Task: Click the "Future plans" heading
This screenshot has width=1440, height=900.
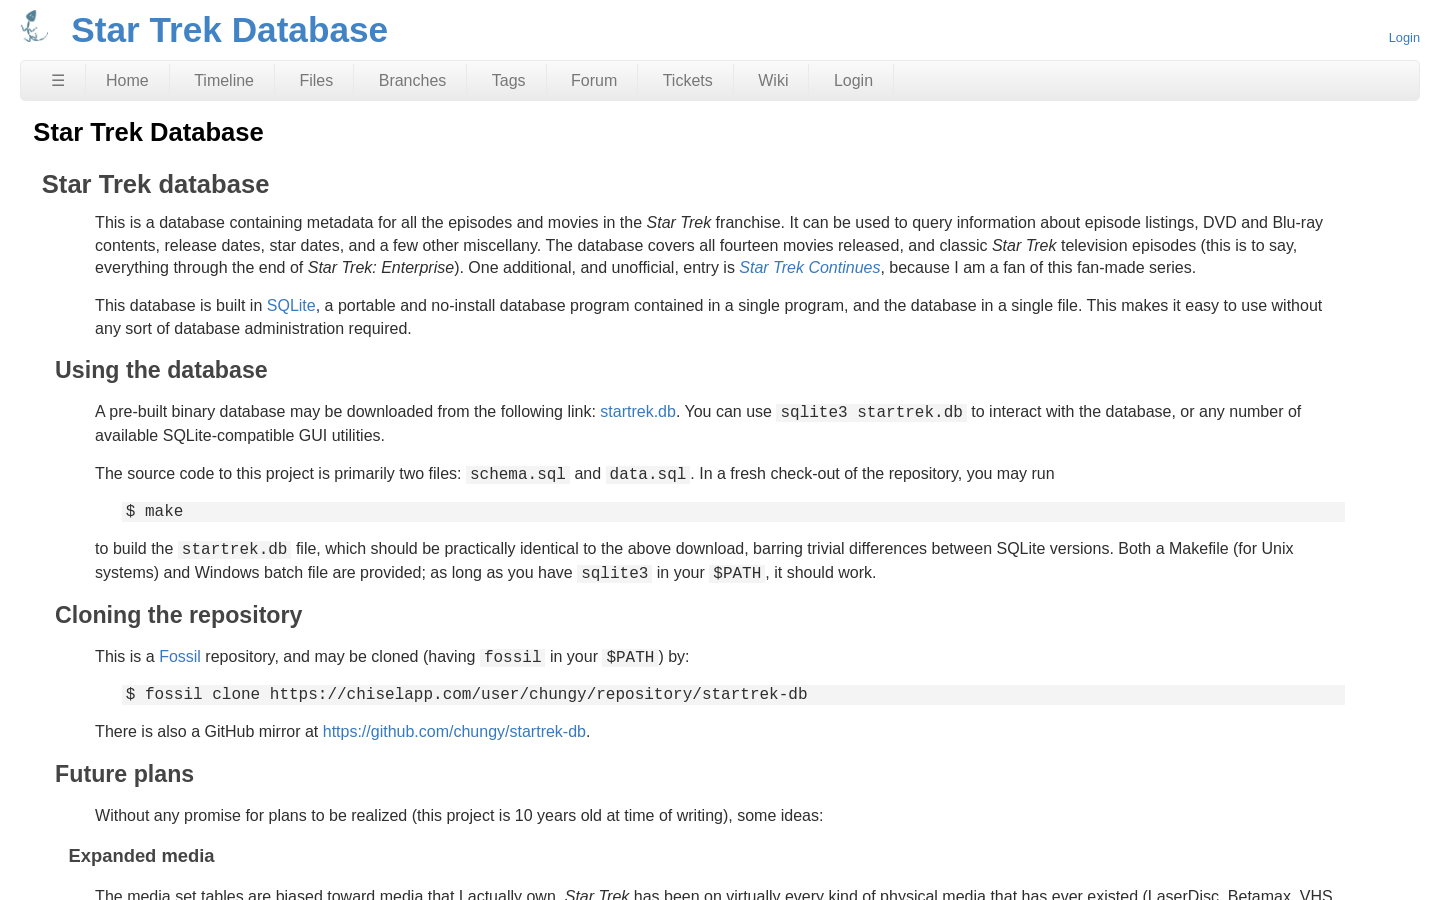Action: coord(124,774)
